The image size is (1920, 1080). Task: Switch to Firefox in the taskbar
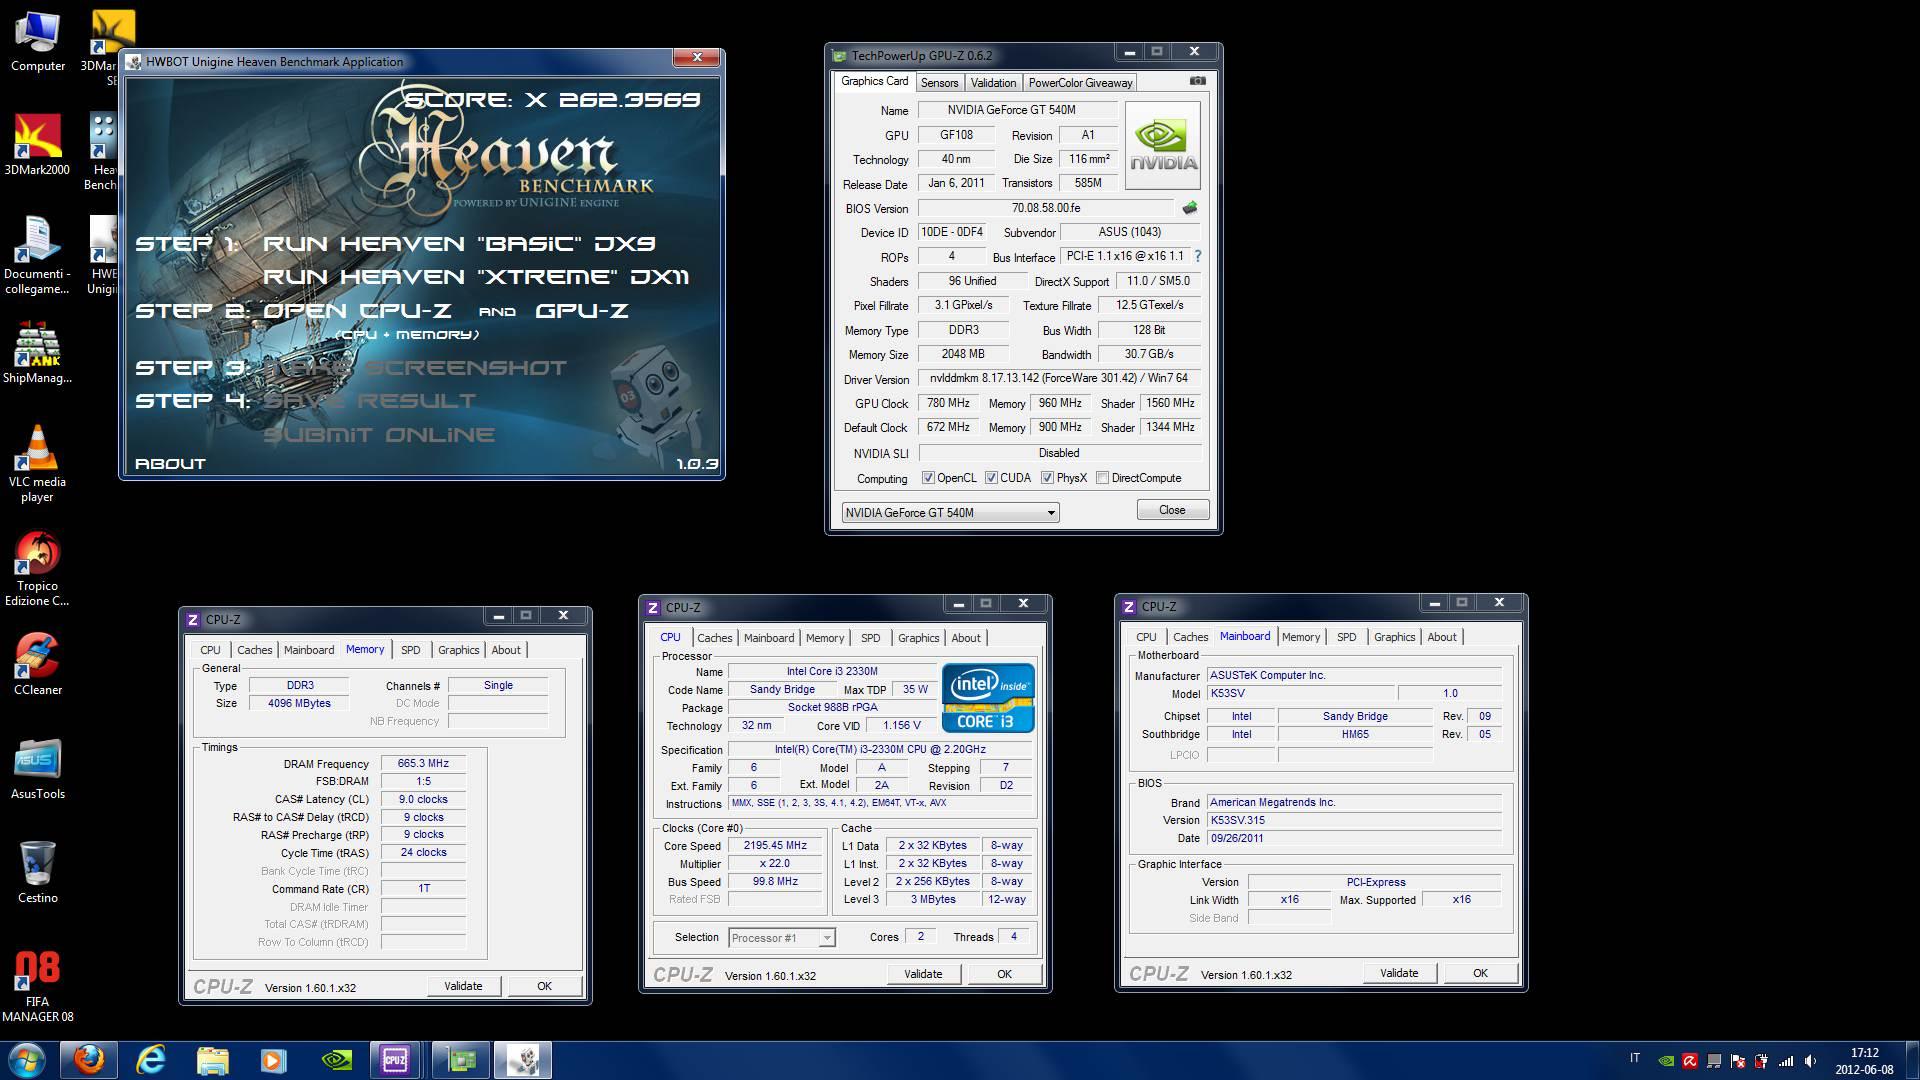[89, 1060]
